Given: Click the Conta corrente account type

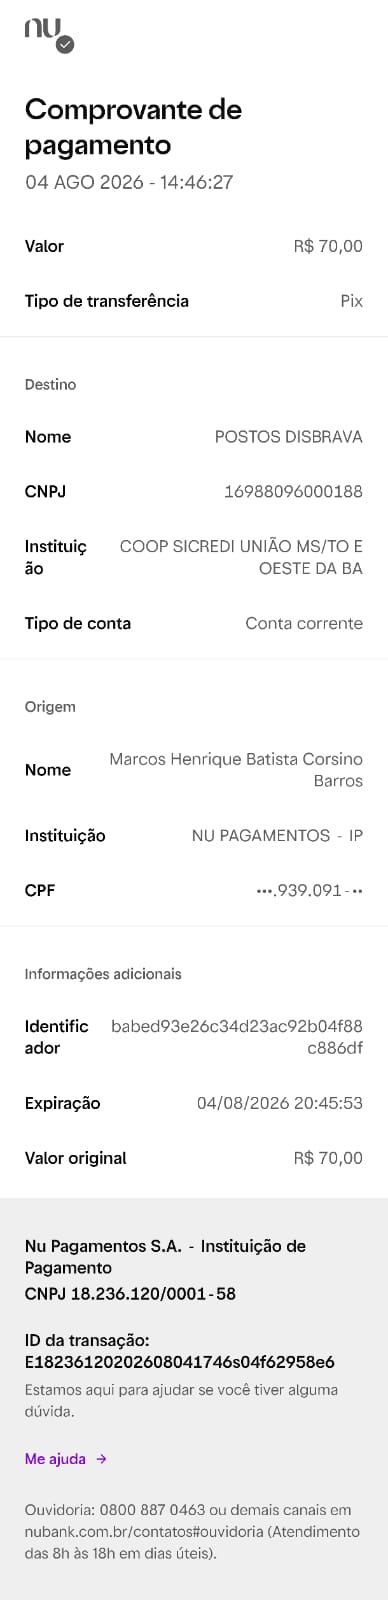Looking at the screenshot, I should 304,623.
